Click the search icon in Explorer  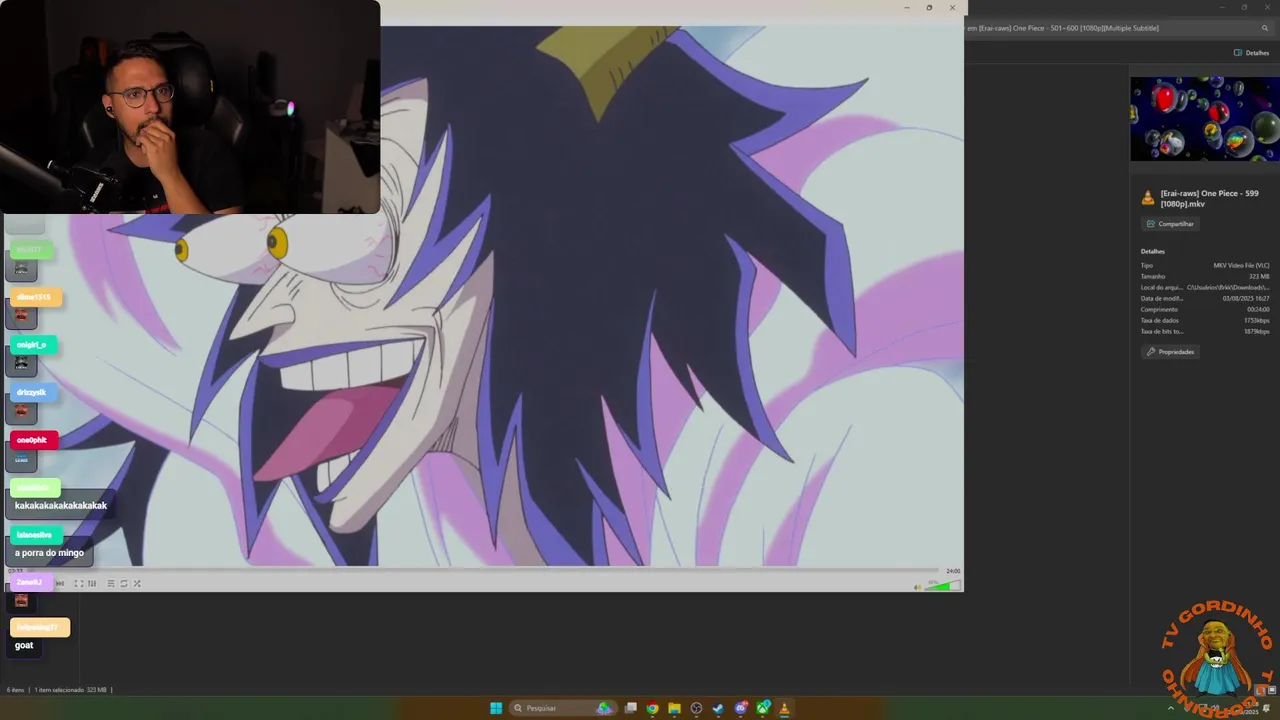(x=1264, y=28)
